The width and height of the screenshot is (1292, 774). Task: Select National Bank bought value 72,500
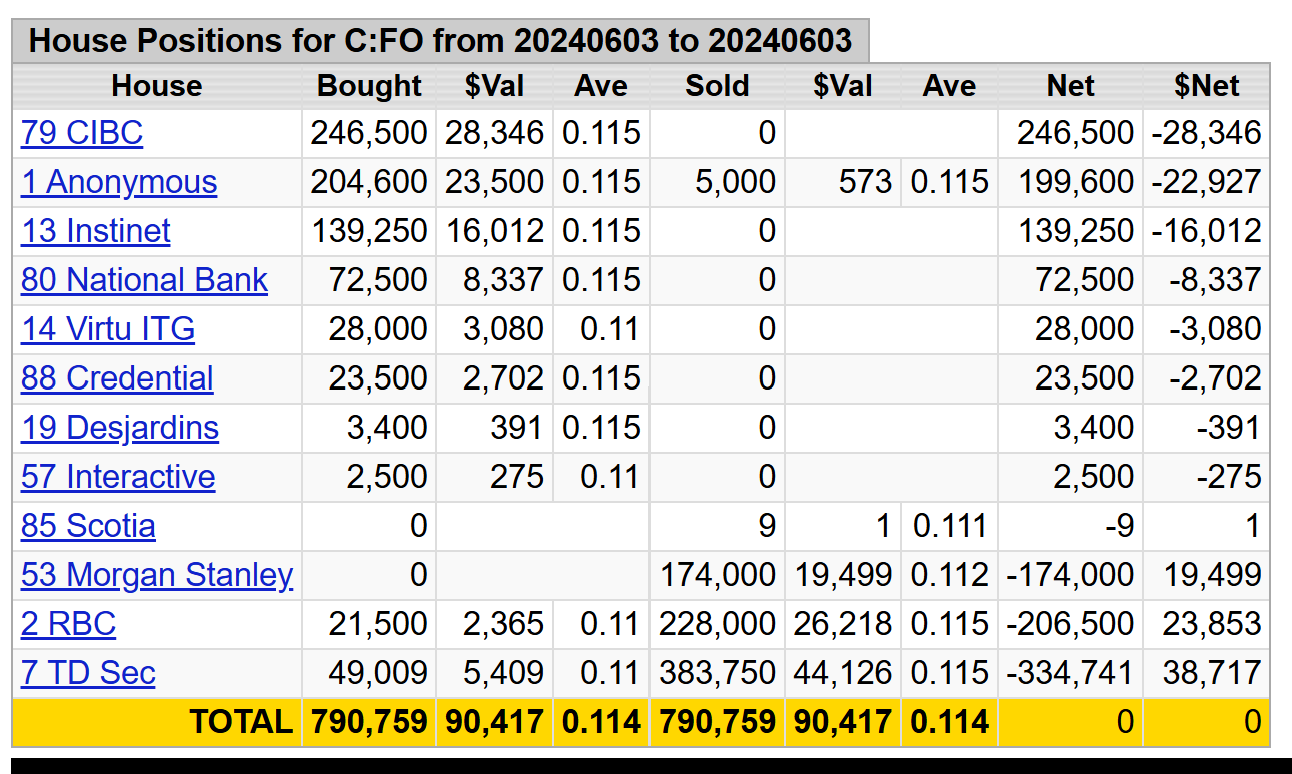pos(378,280)
